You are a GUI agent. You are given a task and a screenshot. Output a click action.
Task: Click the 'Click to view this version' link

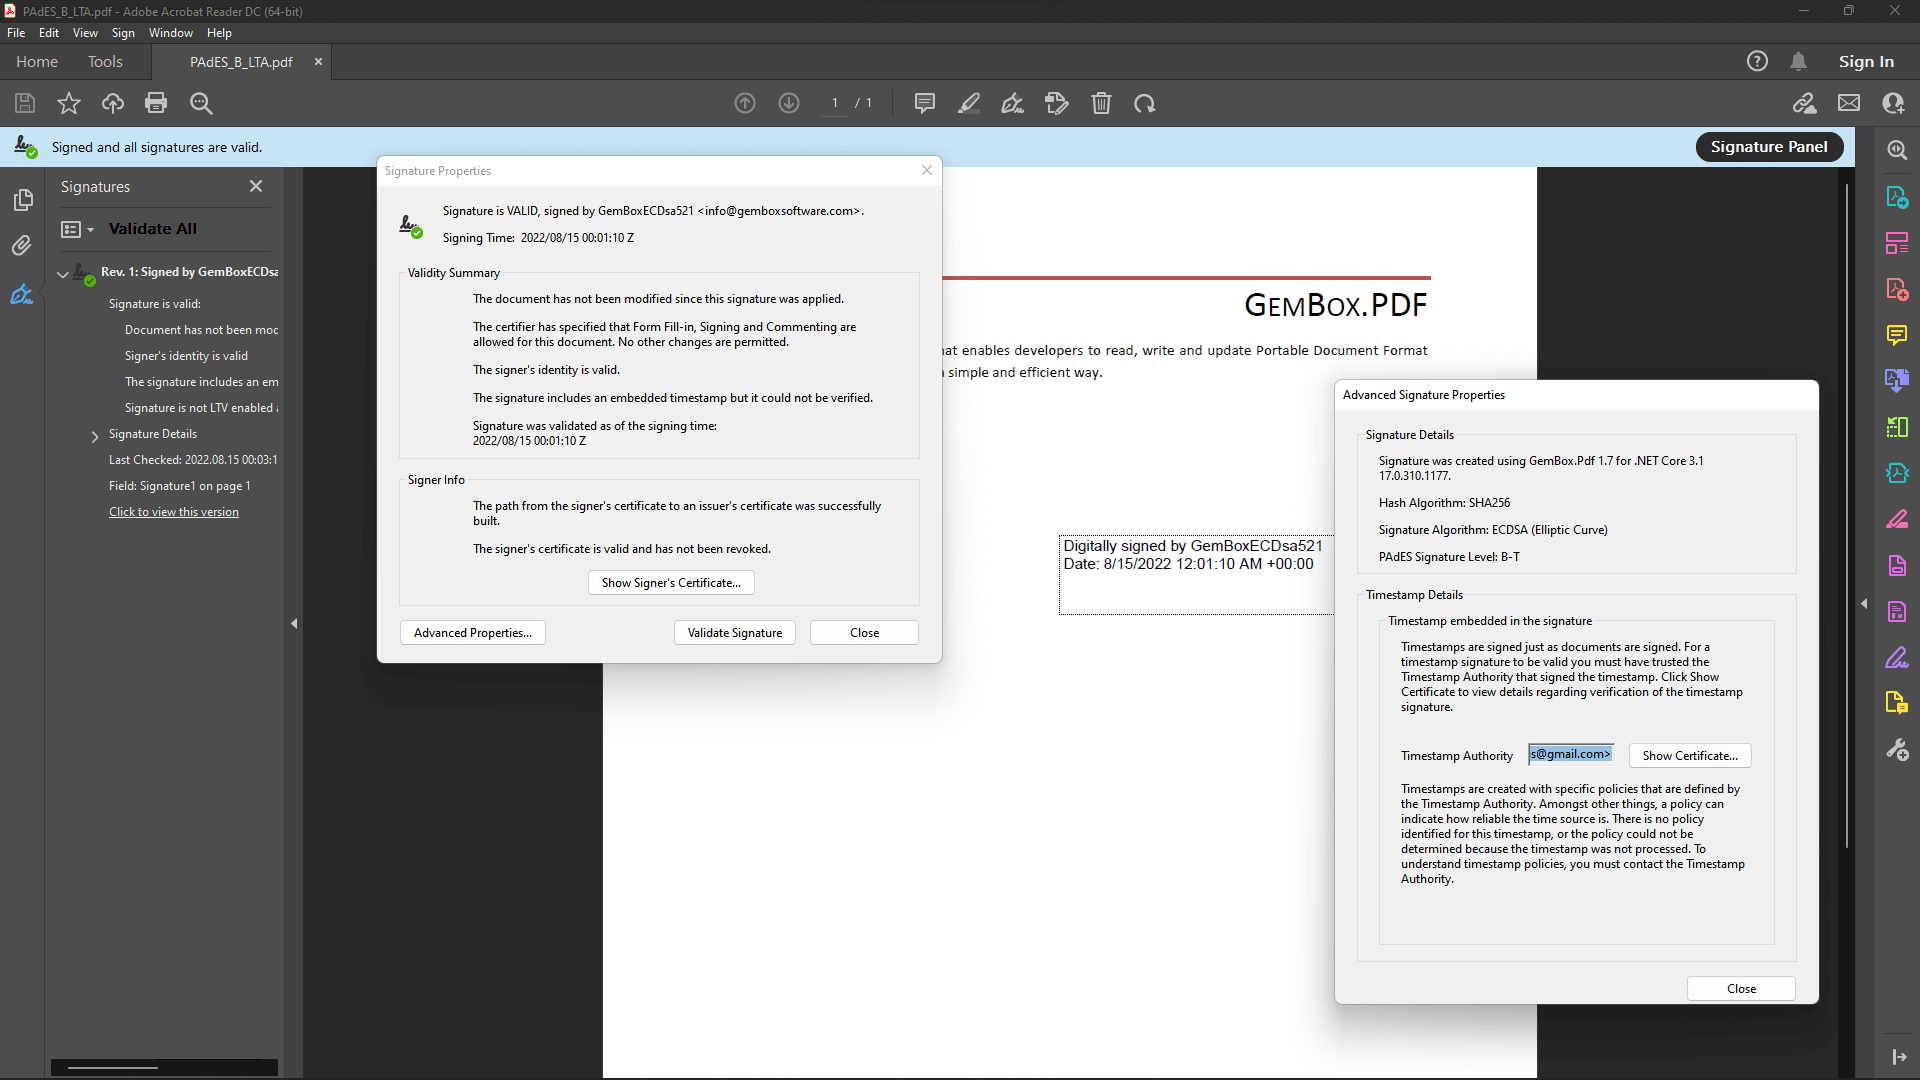click(174, 512)
